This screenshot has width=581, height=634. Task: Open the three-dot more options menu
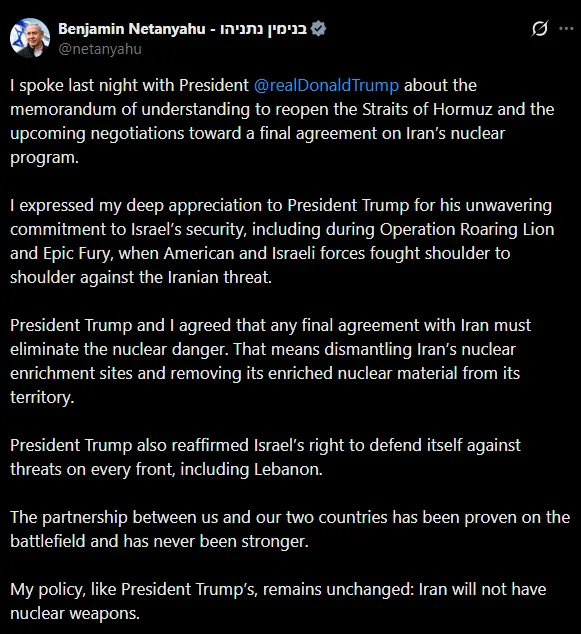(x=566, y=28)
